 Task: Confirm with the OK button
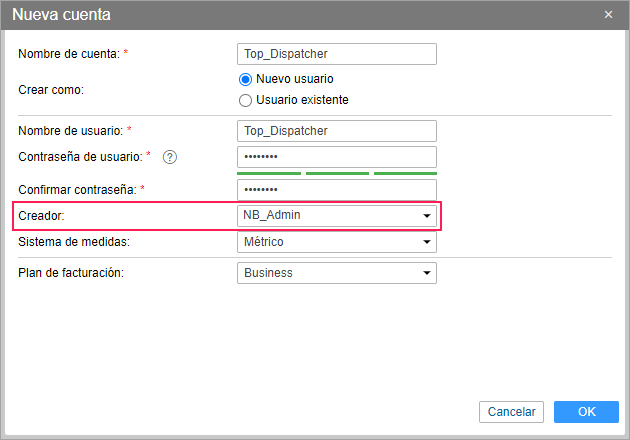586,411
